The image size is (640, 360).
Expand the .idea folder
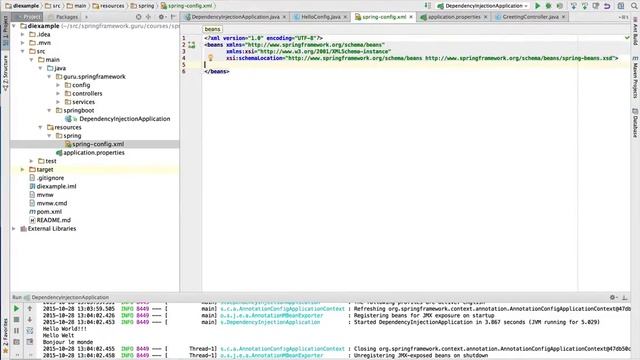(x=22, y=34)
